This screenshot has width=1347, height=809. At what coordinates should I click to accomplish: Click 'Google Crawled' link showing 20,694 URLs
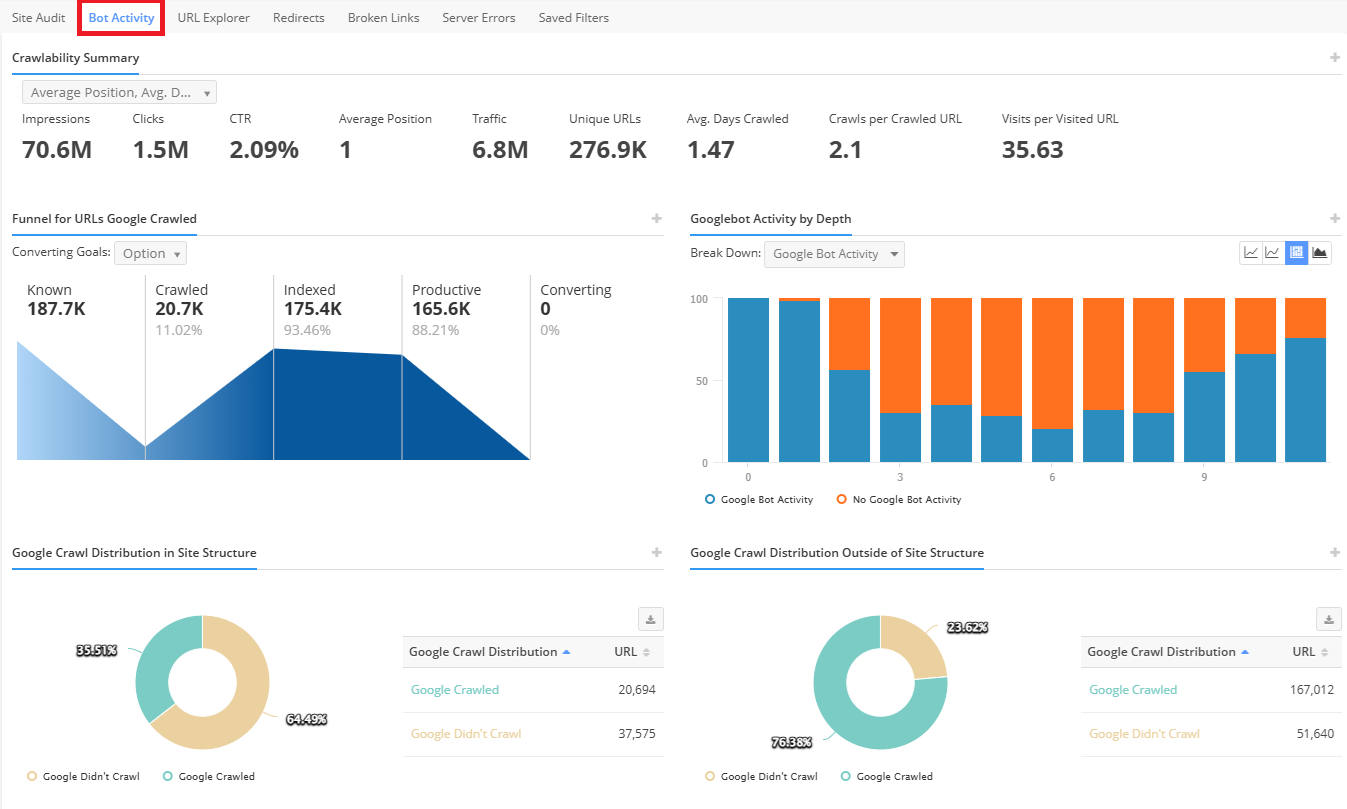click(454, 690)
